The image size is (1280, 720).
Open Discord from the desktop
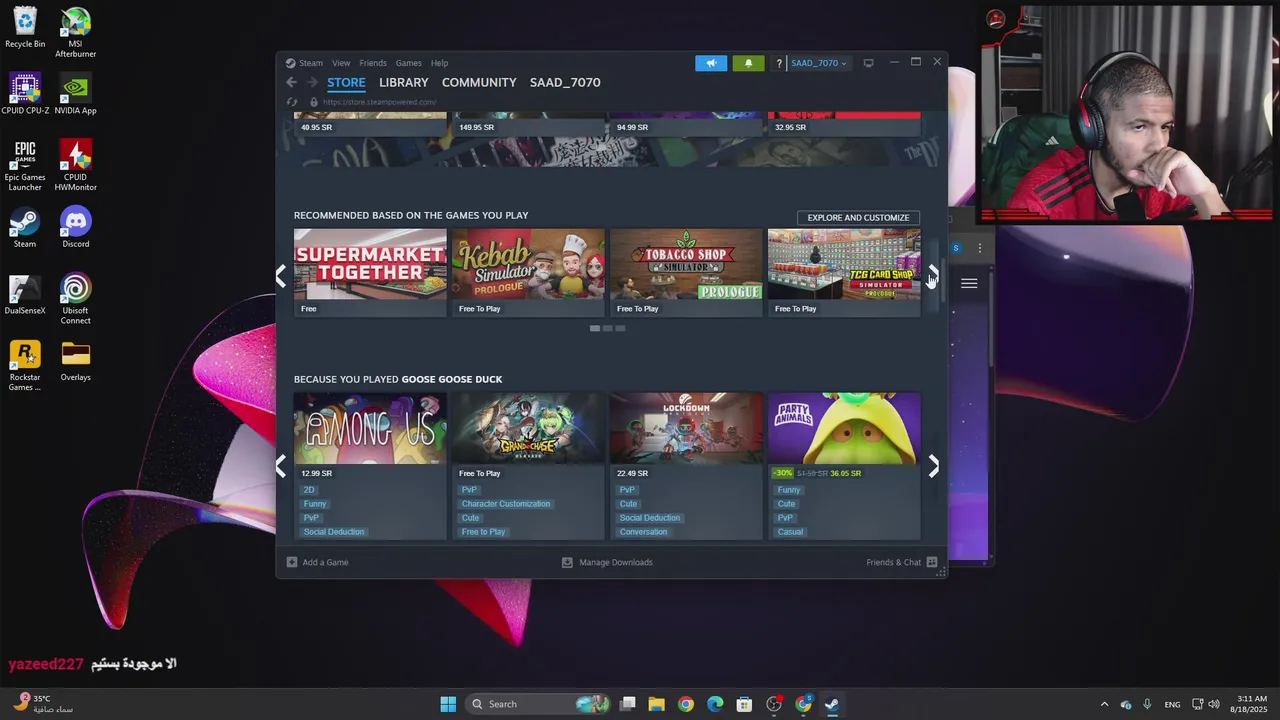pyautogui.click(x=76, y=227)
